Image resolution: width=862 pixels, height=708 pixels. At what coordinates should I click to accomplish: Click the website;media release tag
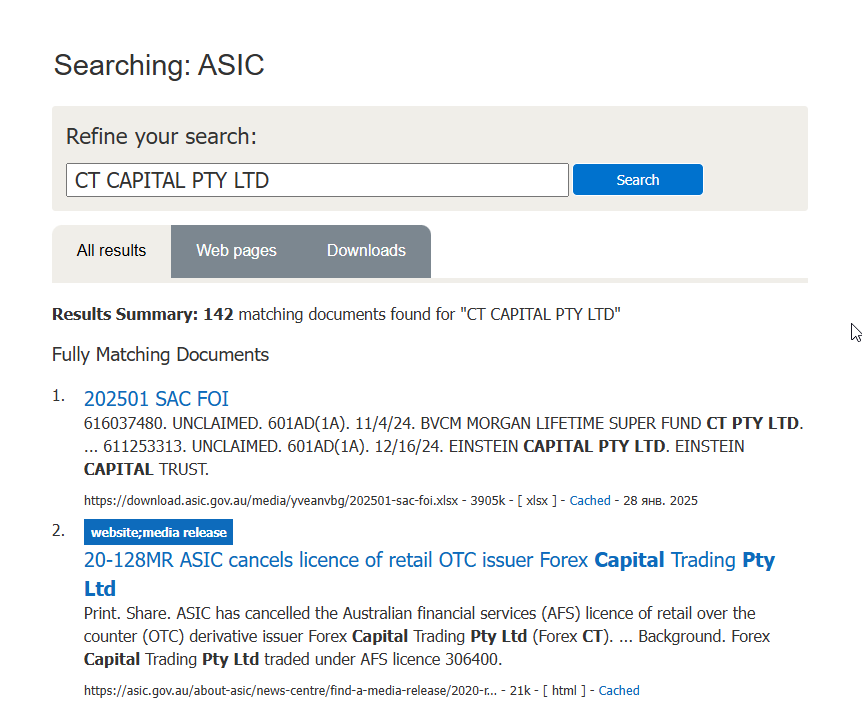pos(158,532)
